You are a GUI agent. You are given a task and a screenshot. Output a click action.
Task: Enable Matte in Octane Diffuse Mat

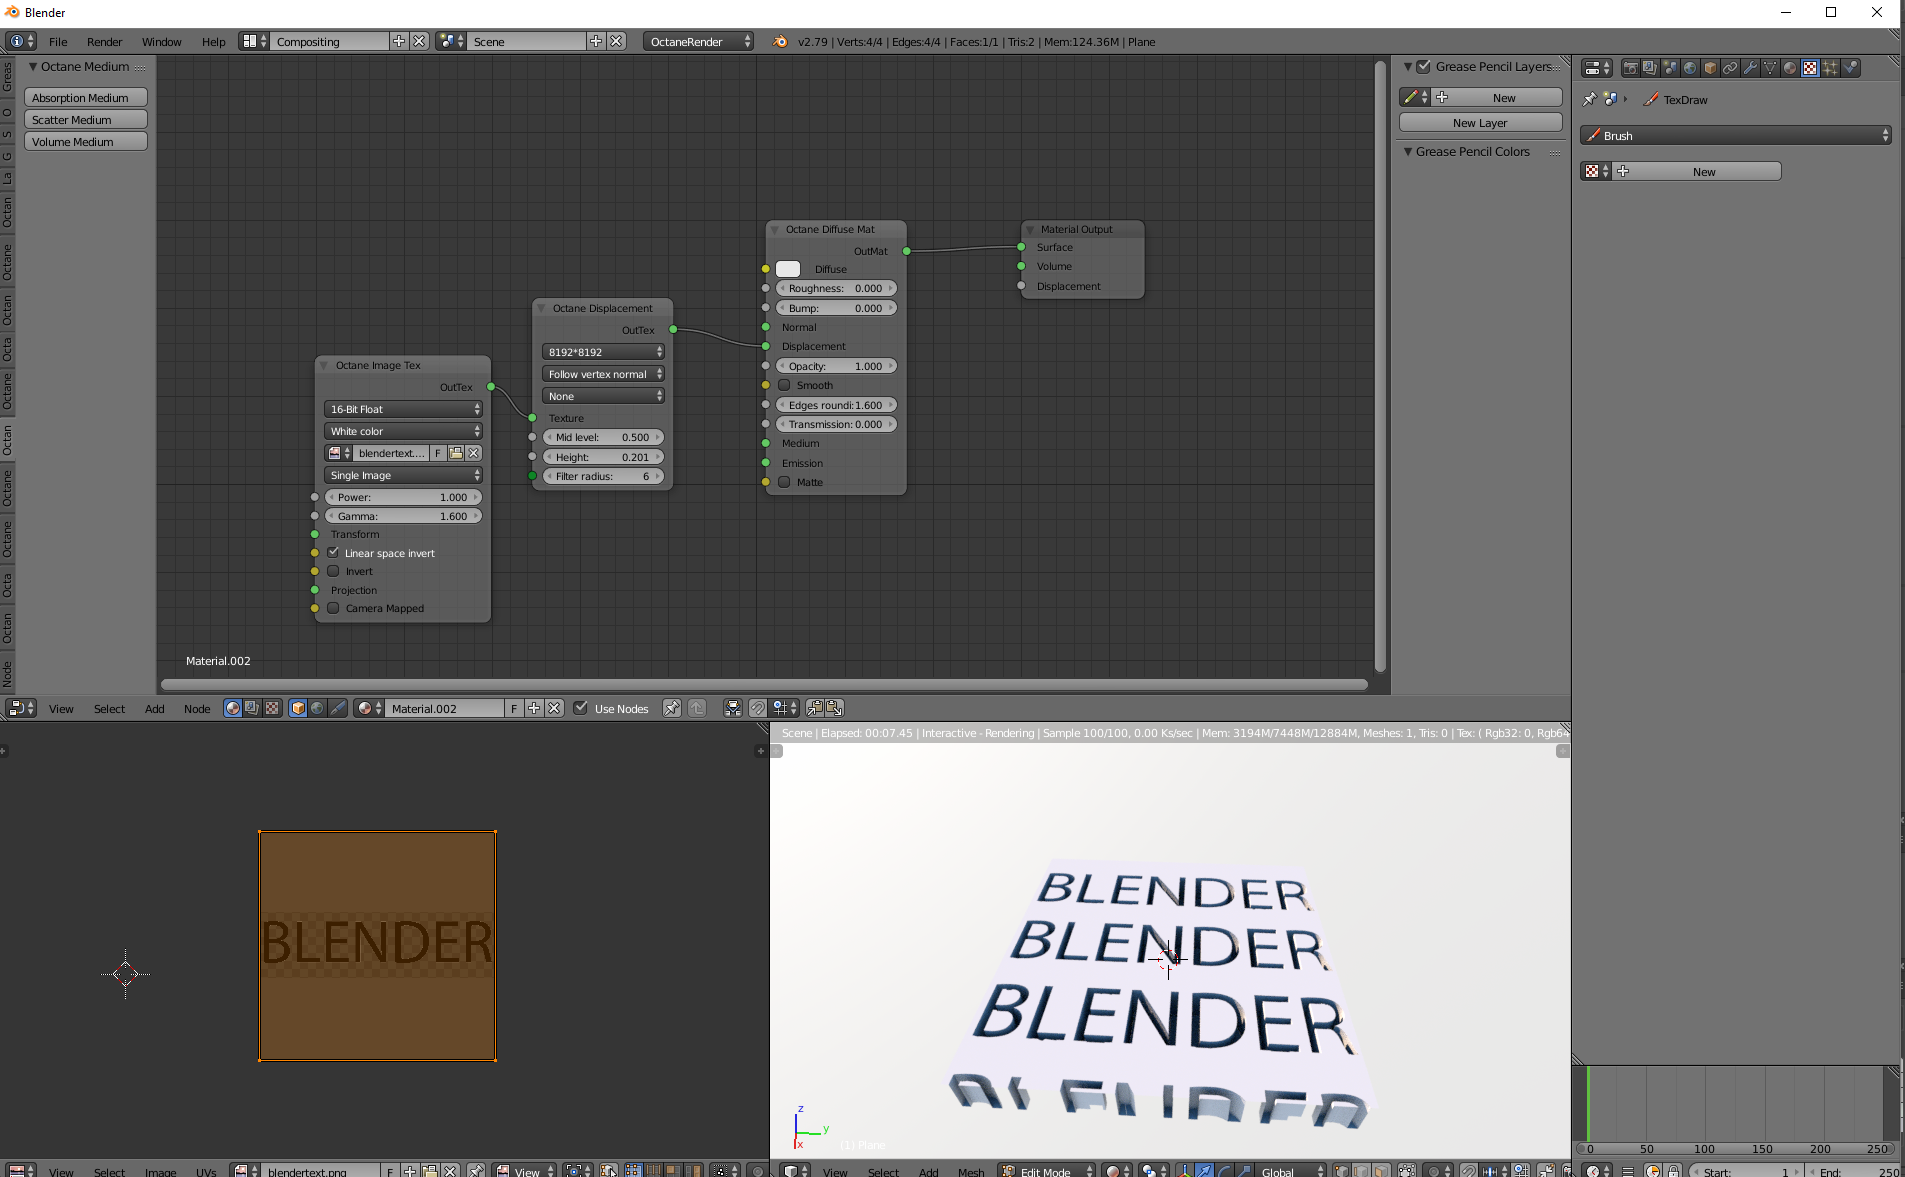[x=785, y=482]
